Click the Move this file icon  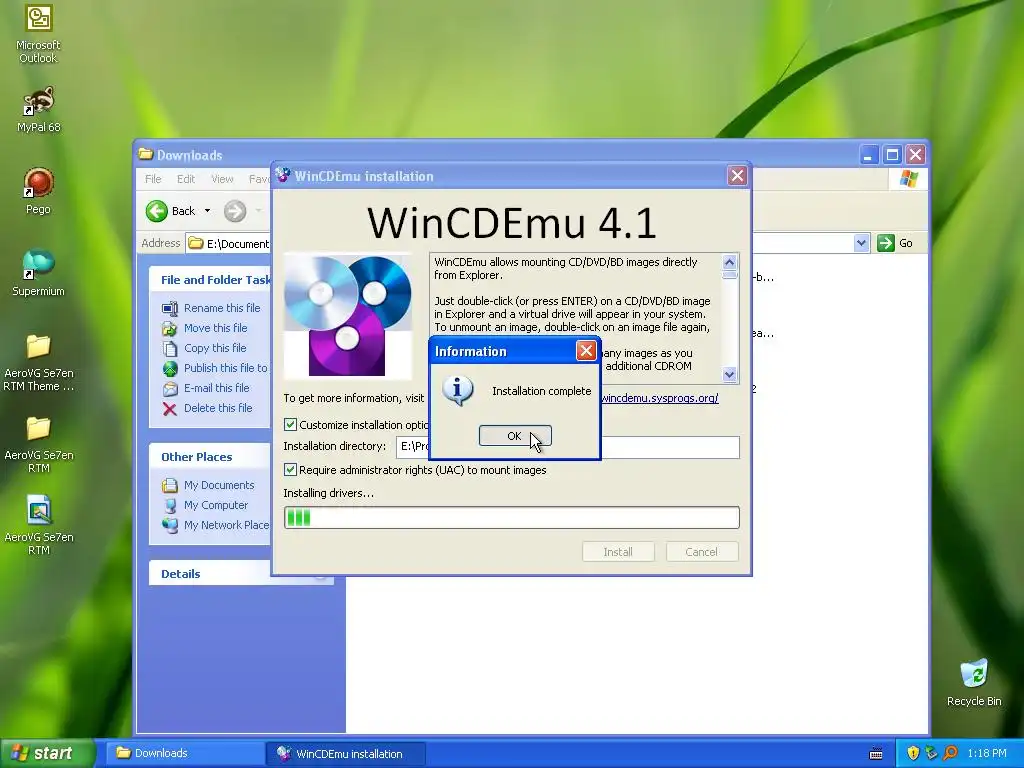[170, 328]
